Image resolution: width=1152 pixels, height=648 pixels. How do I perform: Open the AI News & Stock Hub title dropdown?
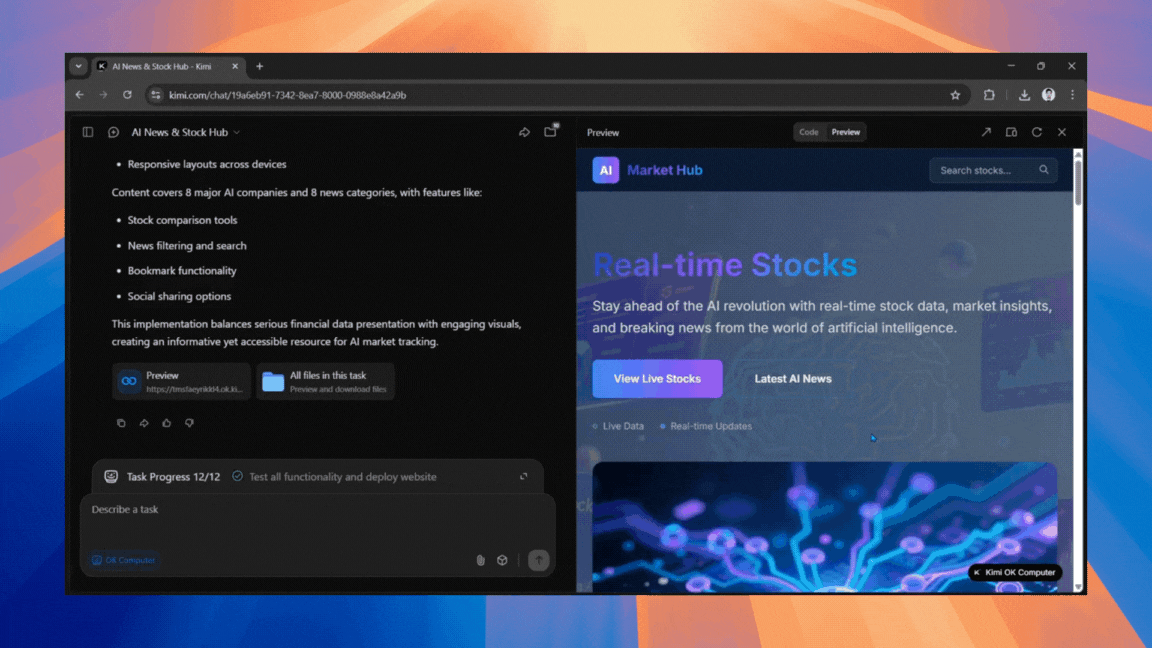tap(185, 132)
